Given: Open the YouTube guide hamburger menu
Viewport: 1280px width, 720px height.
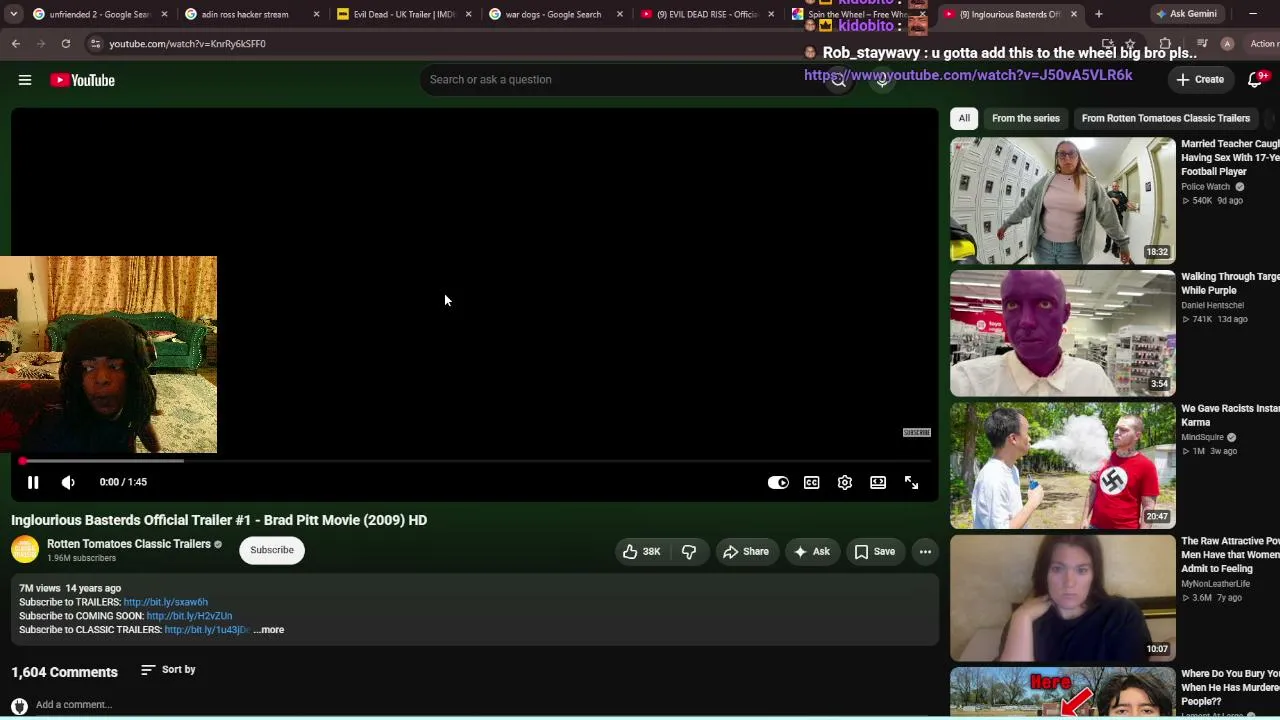Looking at the screenshot, I should pos(25,80).
